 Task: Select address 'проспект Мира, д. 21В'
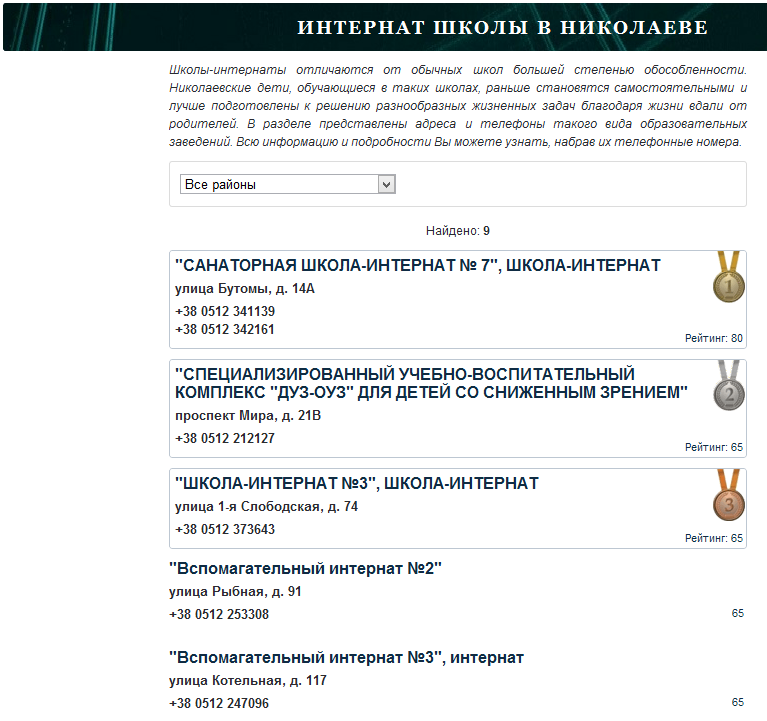248,416
